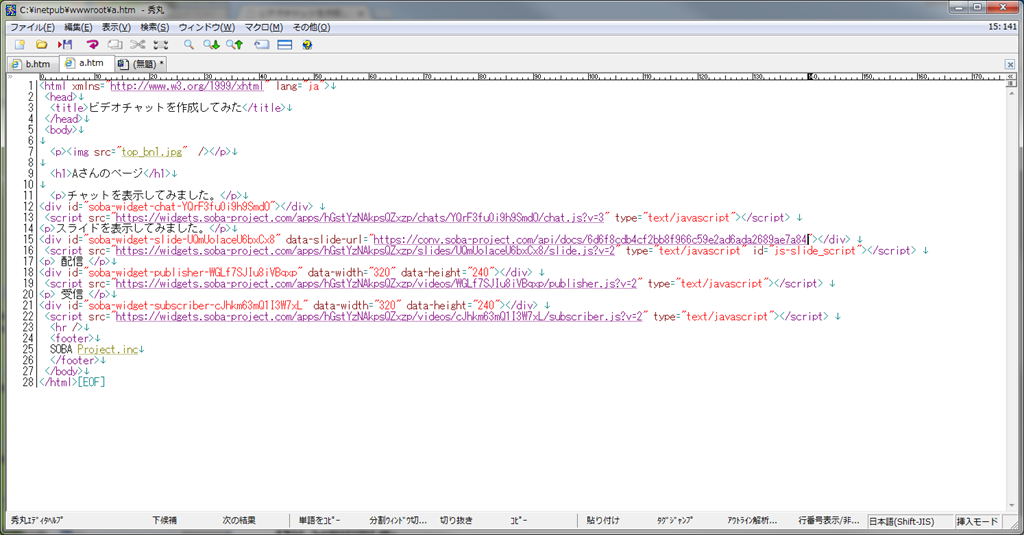Image resolution: width=1024 pixels, height=535 pixels.
Task: Click the text スライドを表示してみました。 on line 14
Action: click(x=131, y=228)
